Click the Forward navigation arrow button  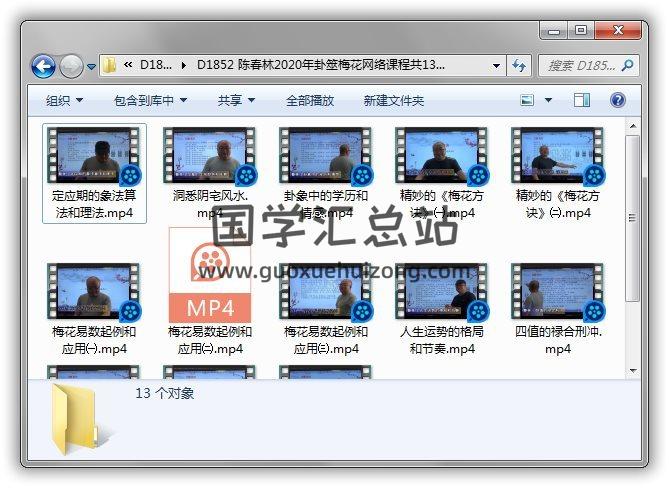(x=71, y=67)
